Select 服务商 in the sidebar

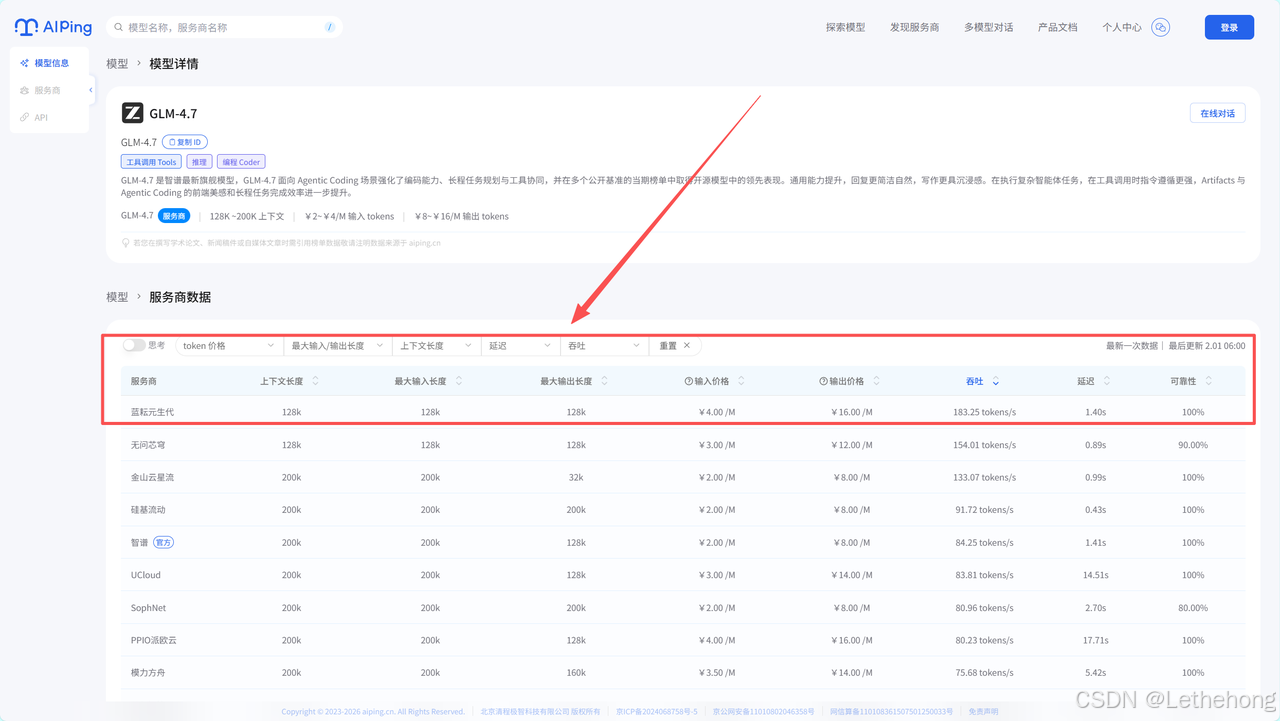pos(47,90)
